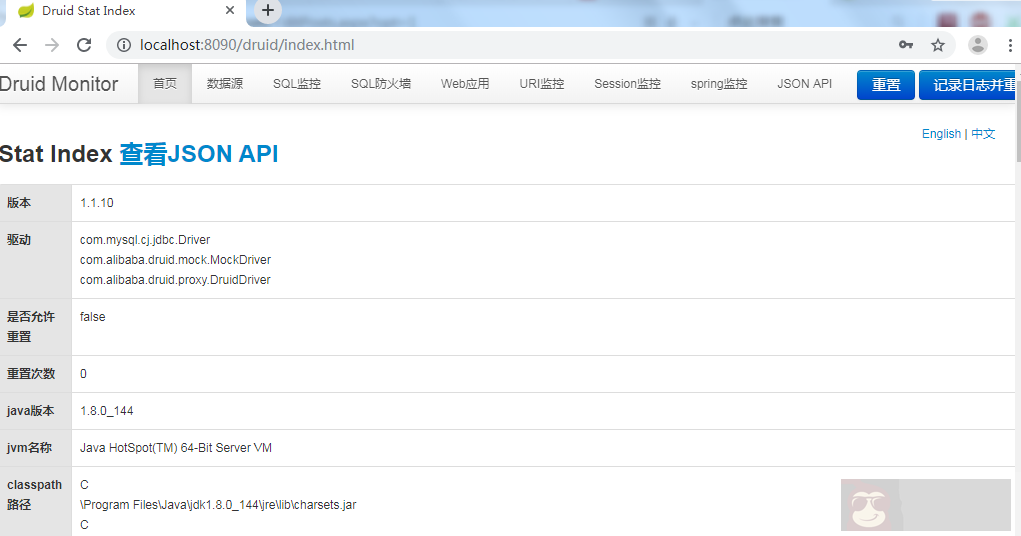
Task: Click the classpath路径 row label
Action: [x=35, y=495]
